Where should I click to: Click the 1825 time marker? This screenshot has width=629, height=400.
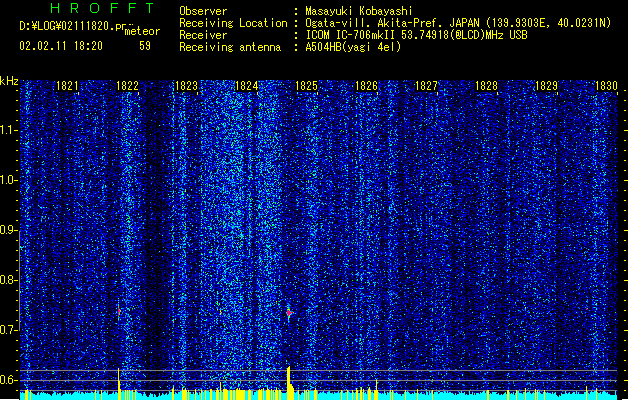pos(306,86)
